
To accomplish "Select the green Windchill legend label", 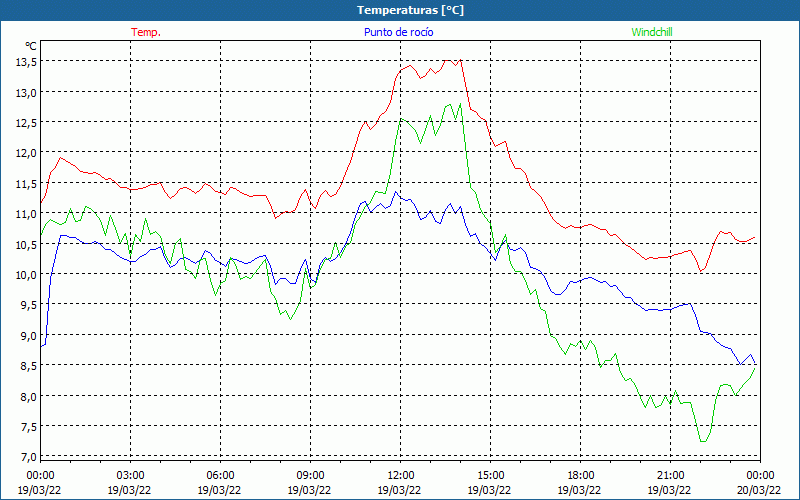I will (652, 32).
